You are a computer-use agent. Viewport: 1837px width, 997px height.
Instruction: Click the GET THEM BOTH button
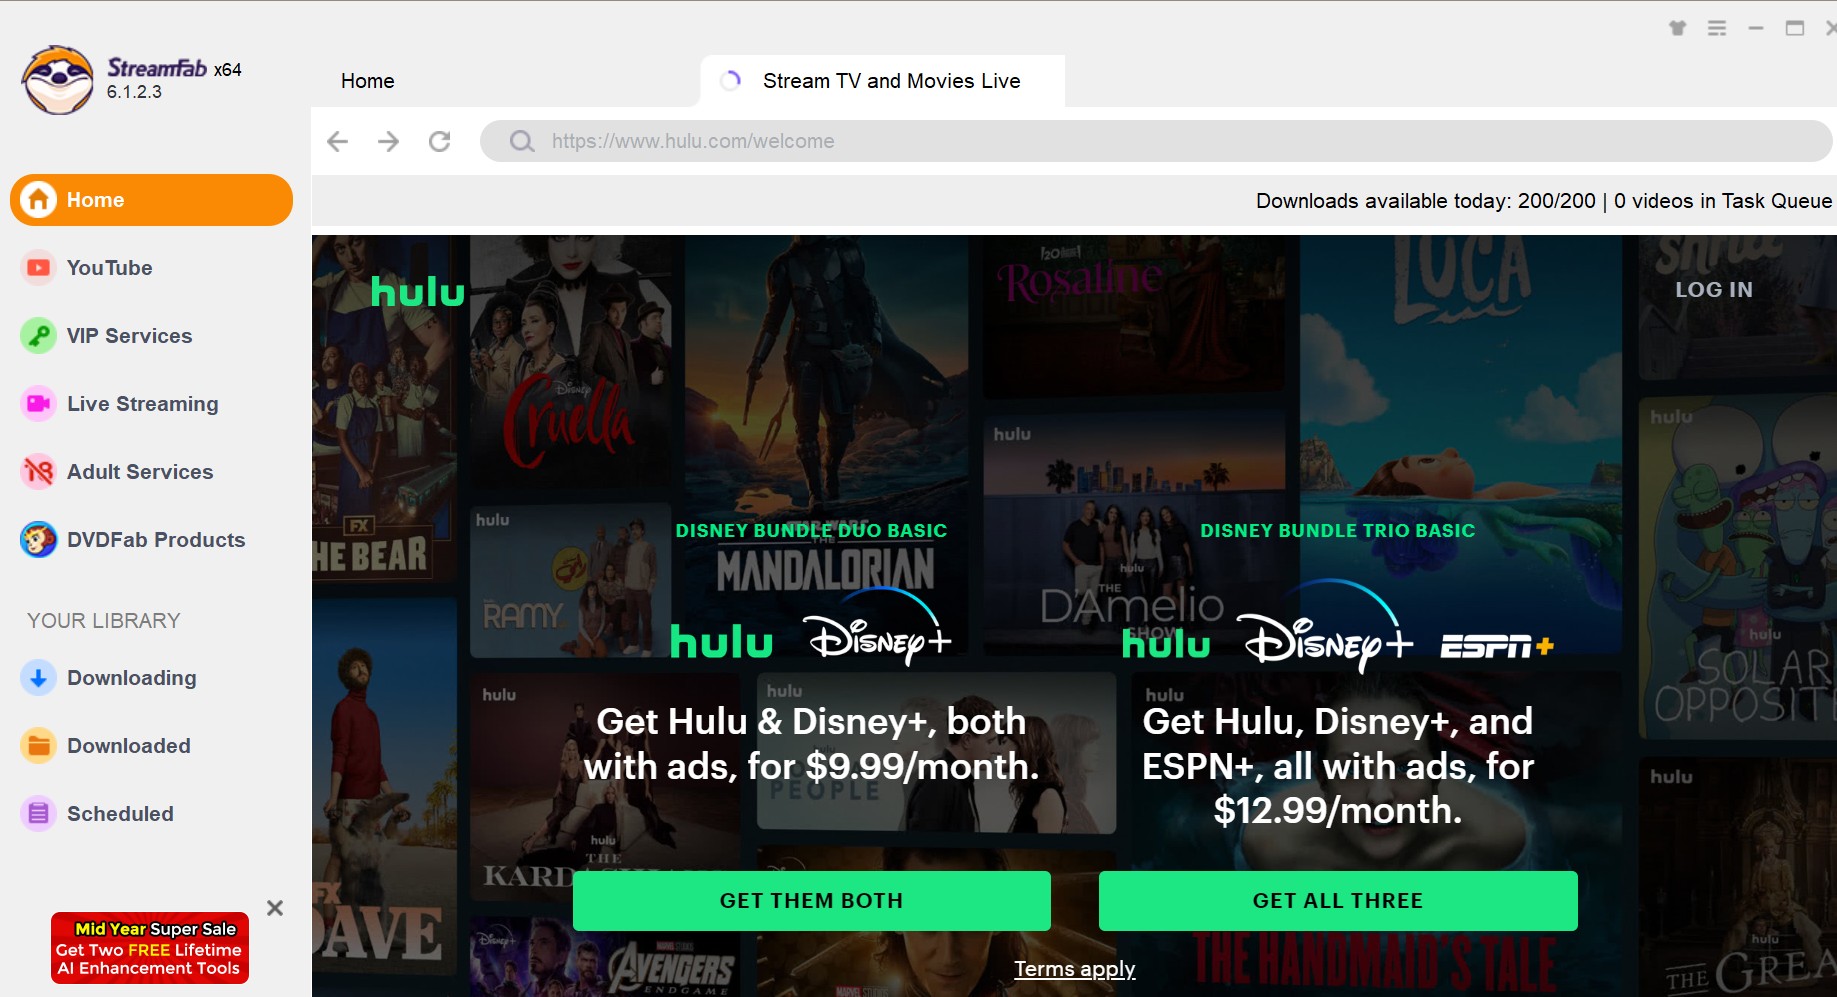click(812, 901)
